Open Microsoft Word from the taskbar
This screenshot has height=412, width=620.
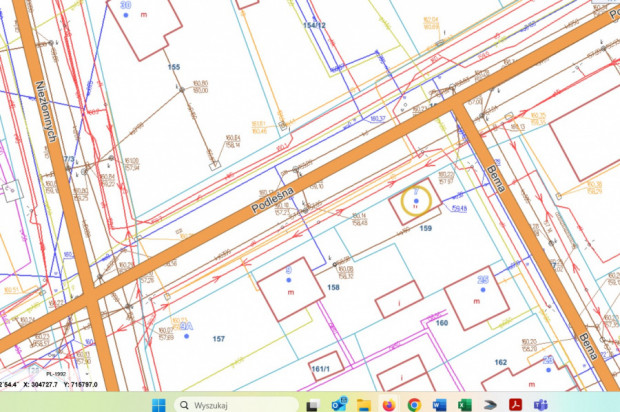point(440,405)
